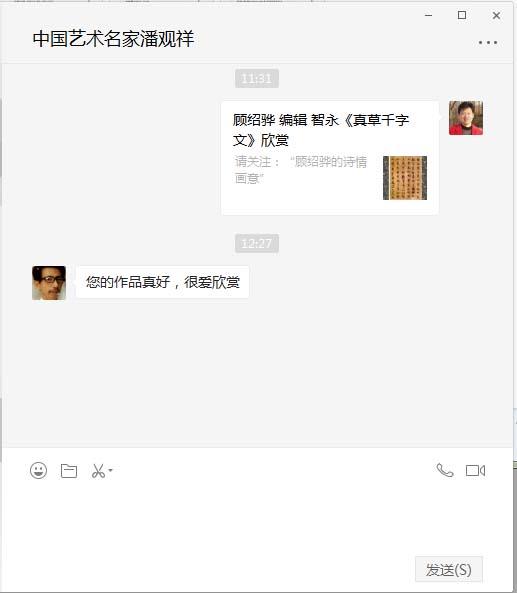Minimize the chat window
Viewport: 517px width, 593px height.
[429, 15]
